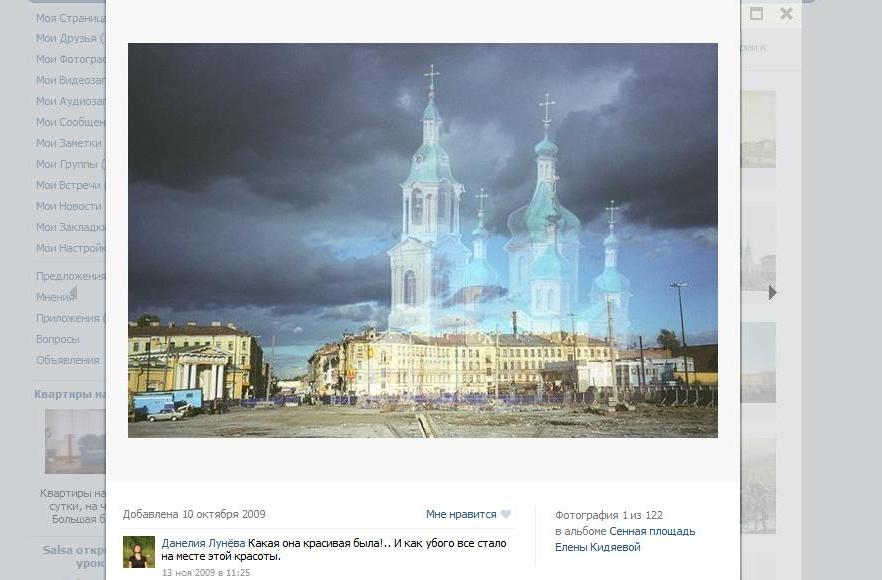The image size is (882, 580).
Task: Go to next photo with right arrow
Action: pos(772,293)
